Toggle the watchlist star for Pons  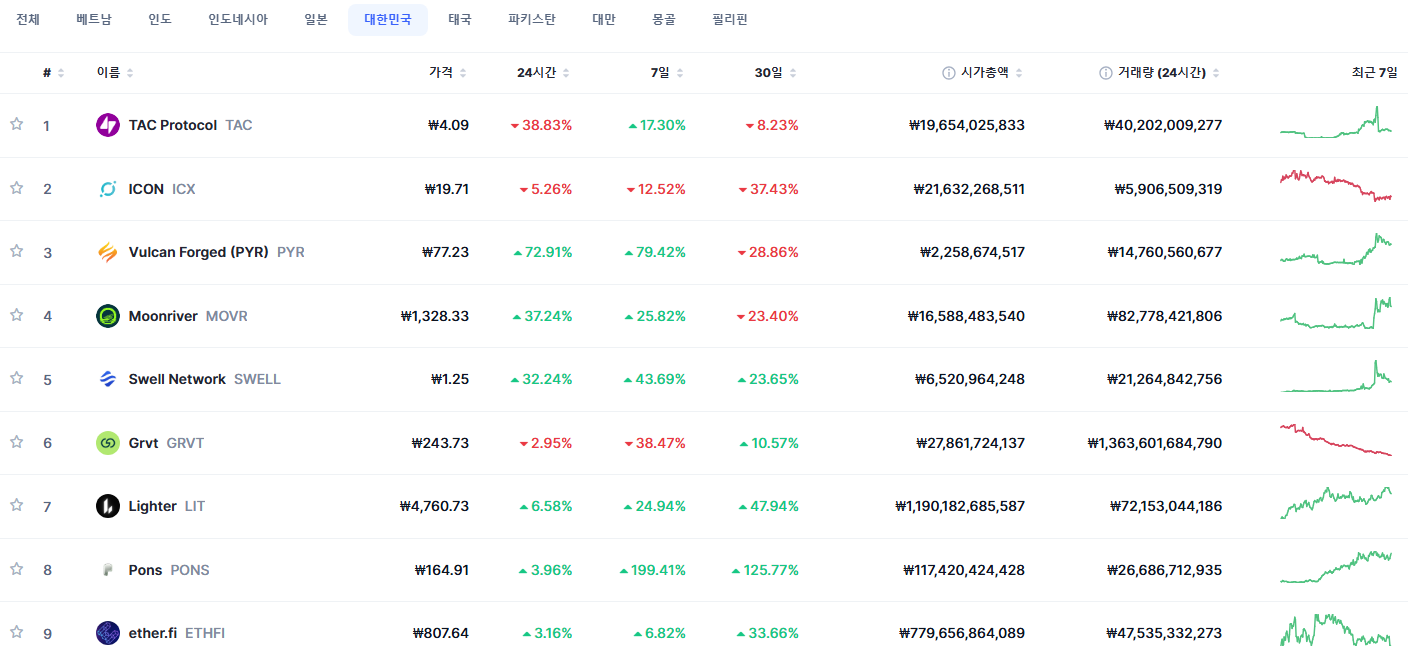(16, 569)
